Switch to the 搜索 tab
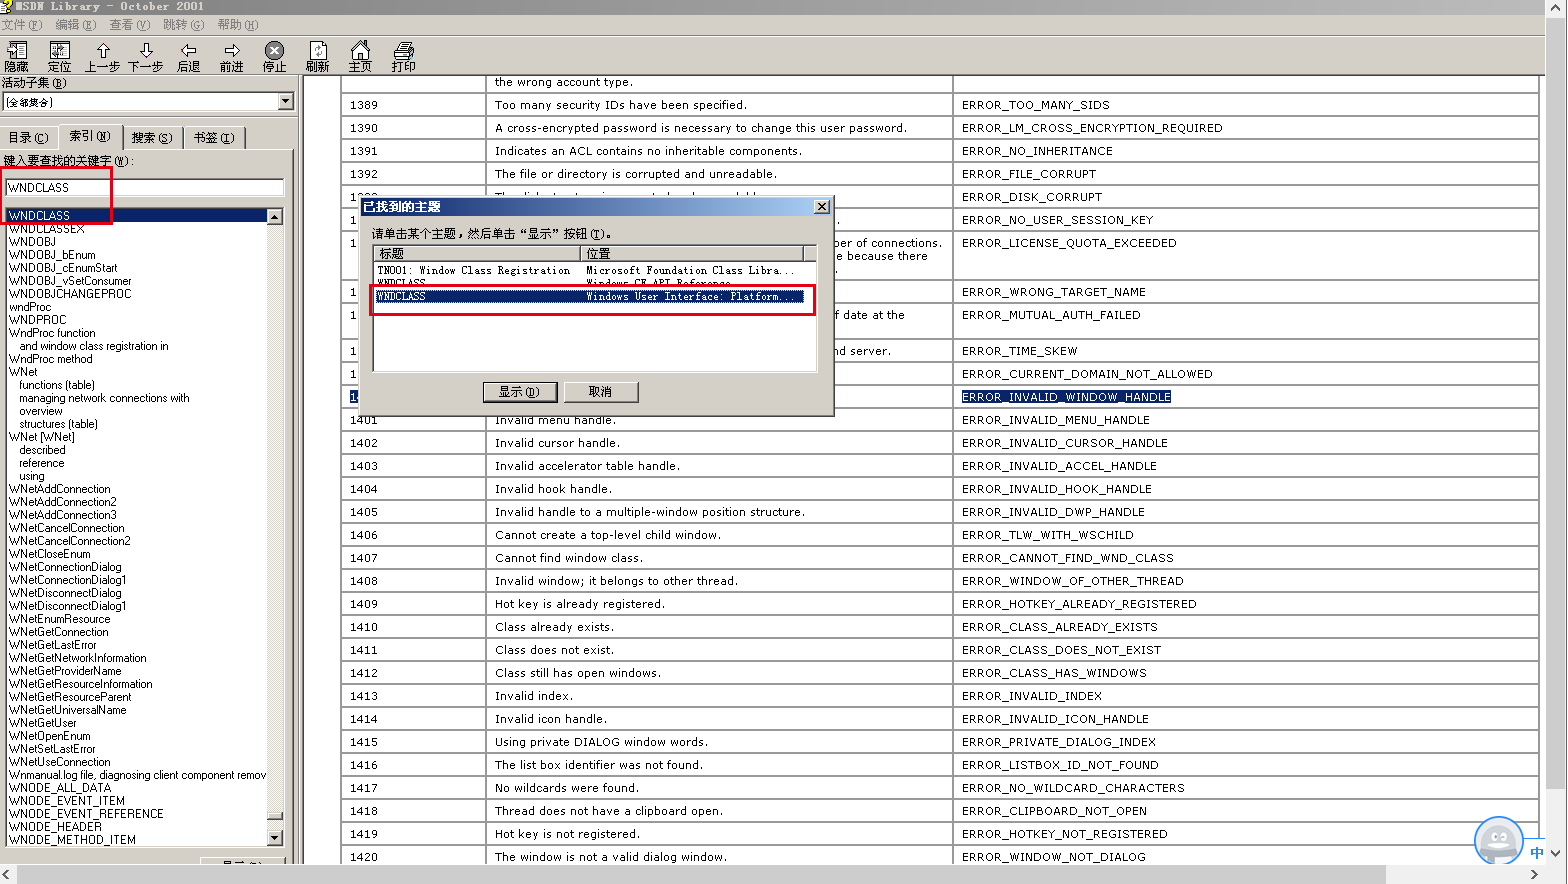1568x884 pixels. 152,138
